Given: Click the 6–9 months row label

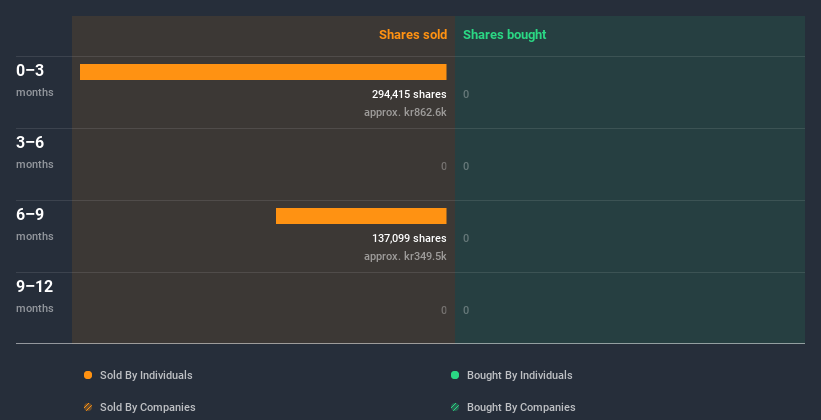Looking at the screenshot, I should point(35,224).
